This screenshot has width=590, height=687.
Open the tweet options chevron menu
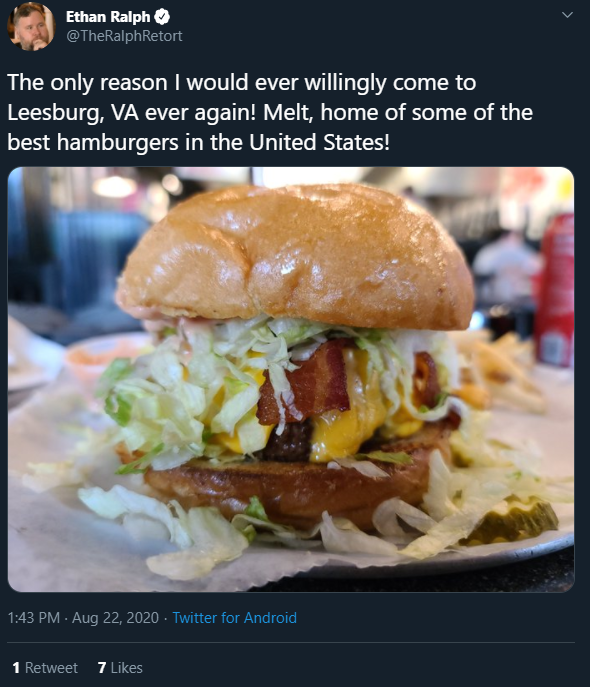pyautogui.click(x=567, y=15)
